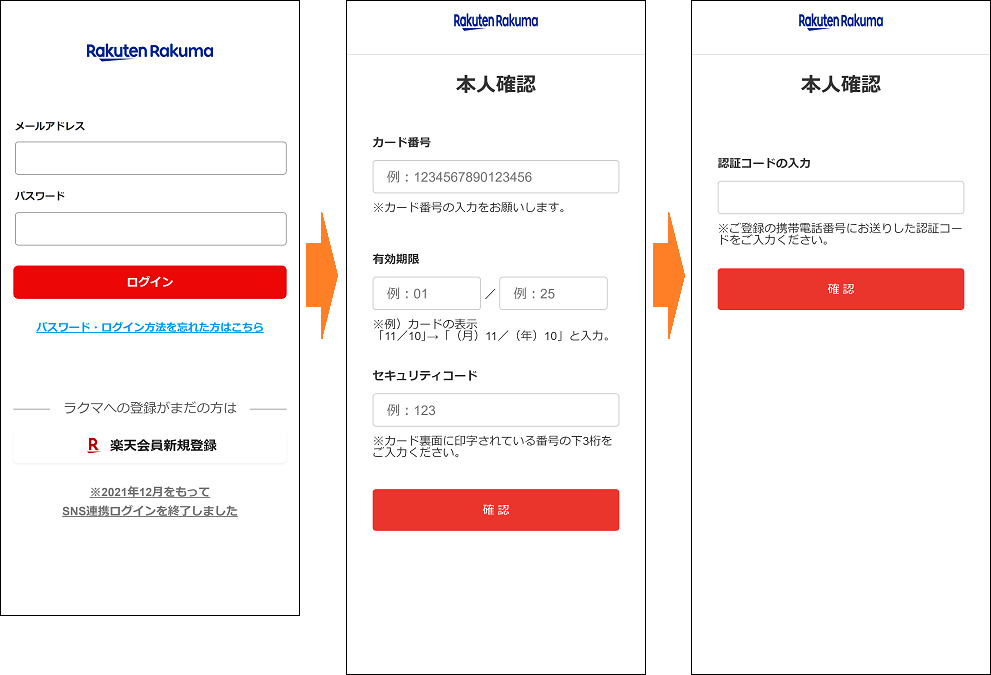Click the Rakuten Rakuma logo on the login screen
This screenshot has height=675, width=991.
point(149,51)
